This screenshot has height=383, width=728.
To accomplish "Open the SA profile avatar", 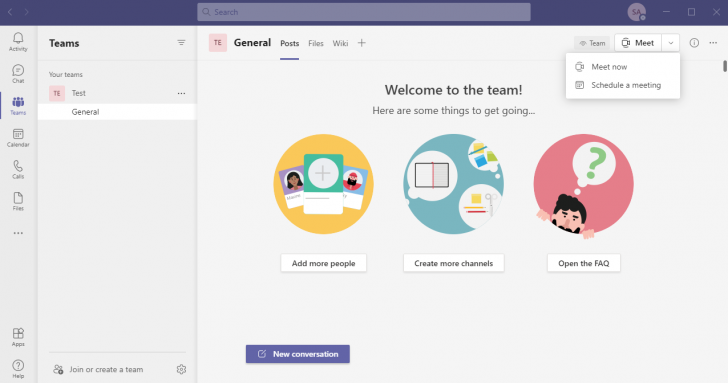I will coord(637,12).
